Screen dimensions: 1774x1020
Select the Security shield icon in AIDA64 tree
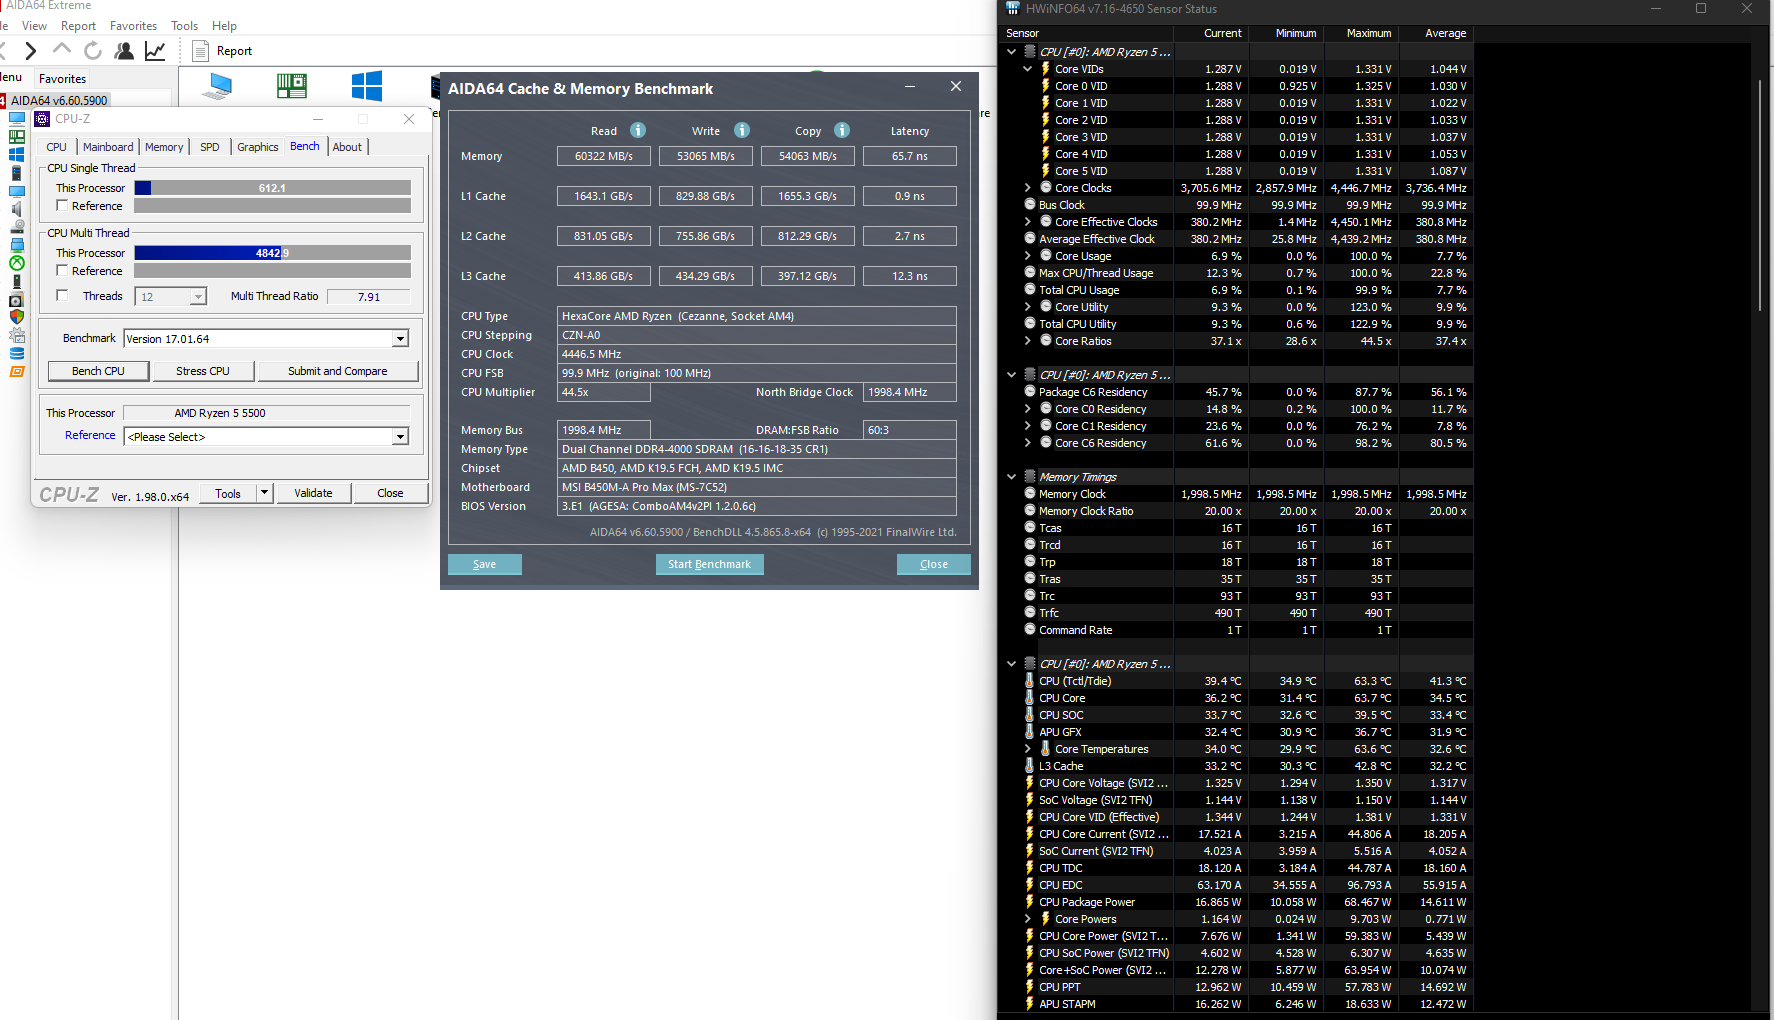coord(17,316)
